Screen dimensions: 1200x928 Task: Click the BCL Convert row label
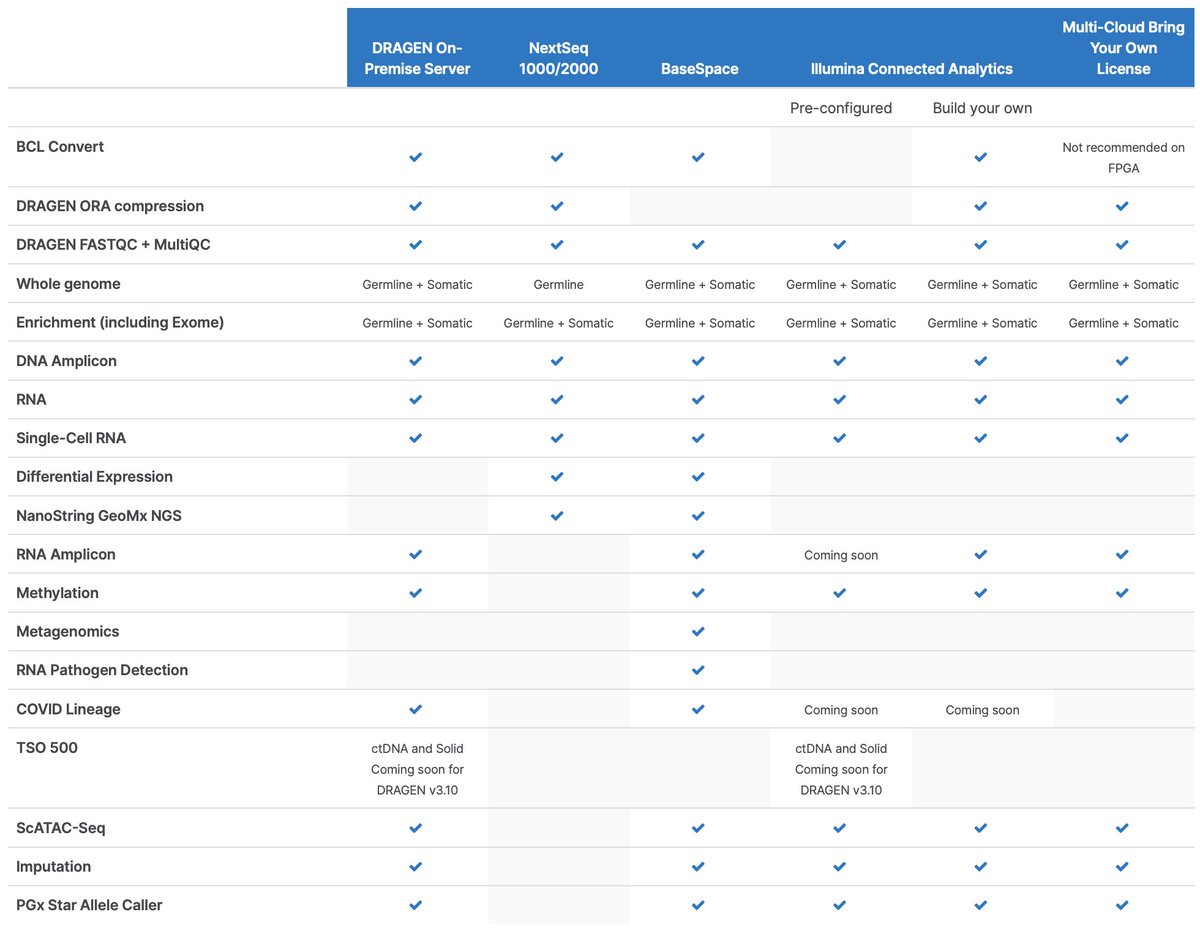click(x=60, y=147)
